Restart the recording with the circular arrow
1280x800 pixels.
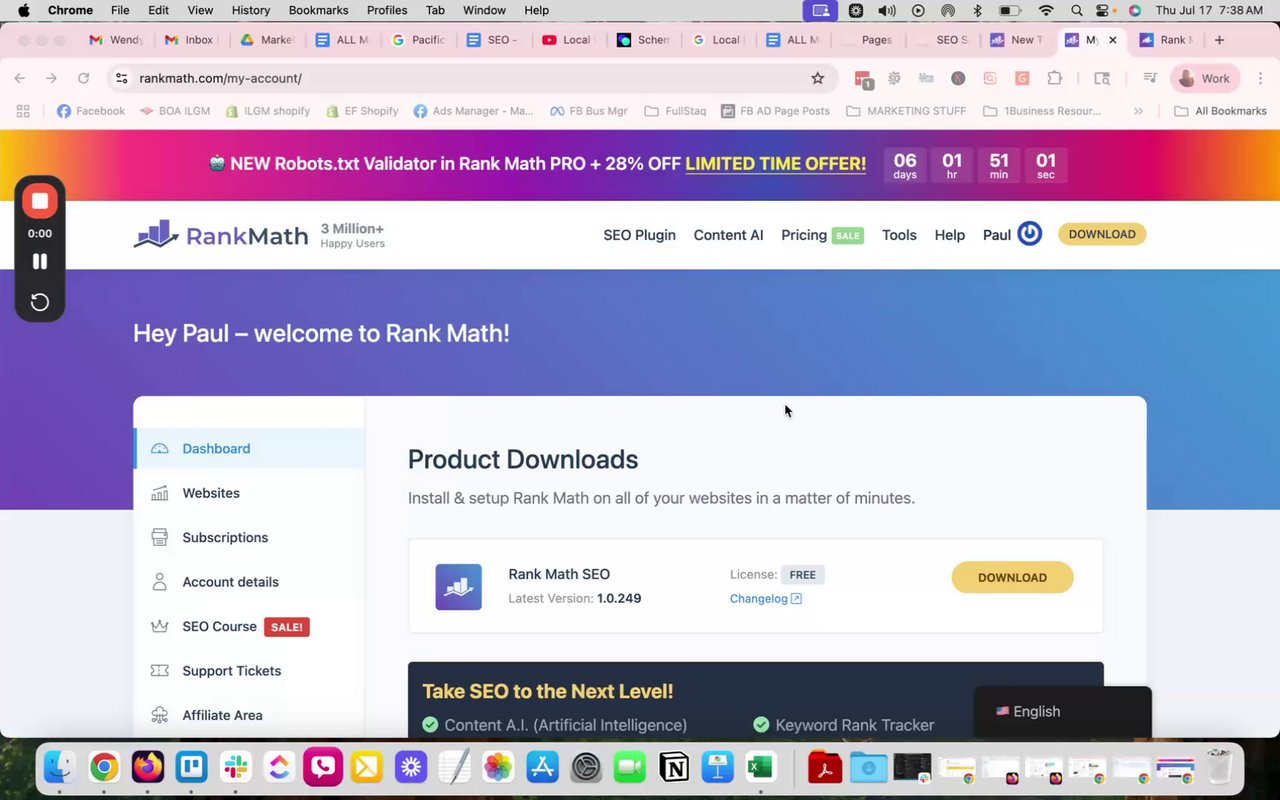tap(40, 302)
